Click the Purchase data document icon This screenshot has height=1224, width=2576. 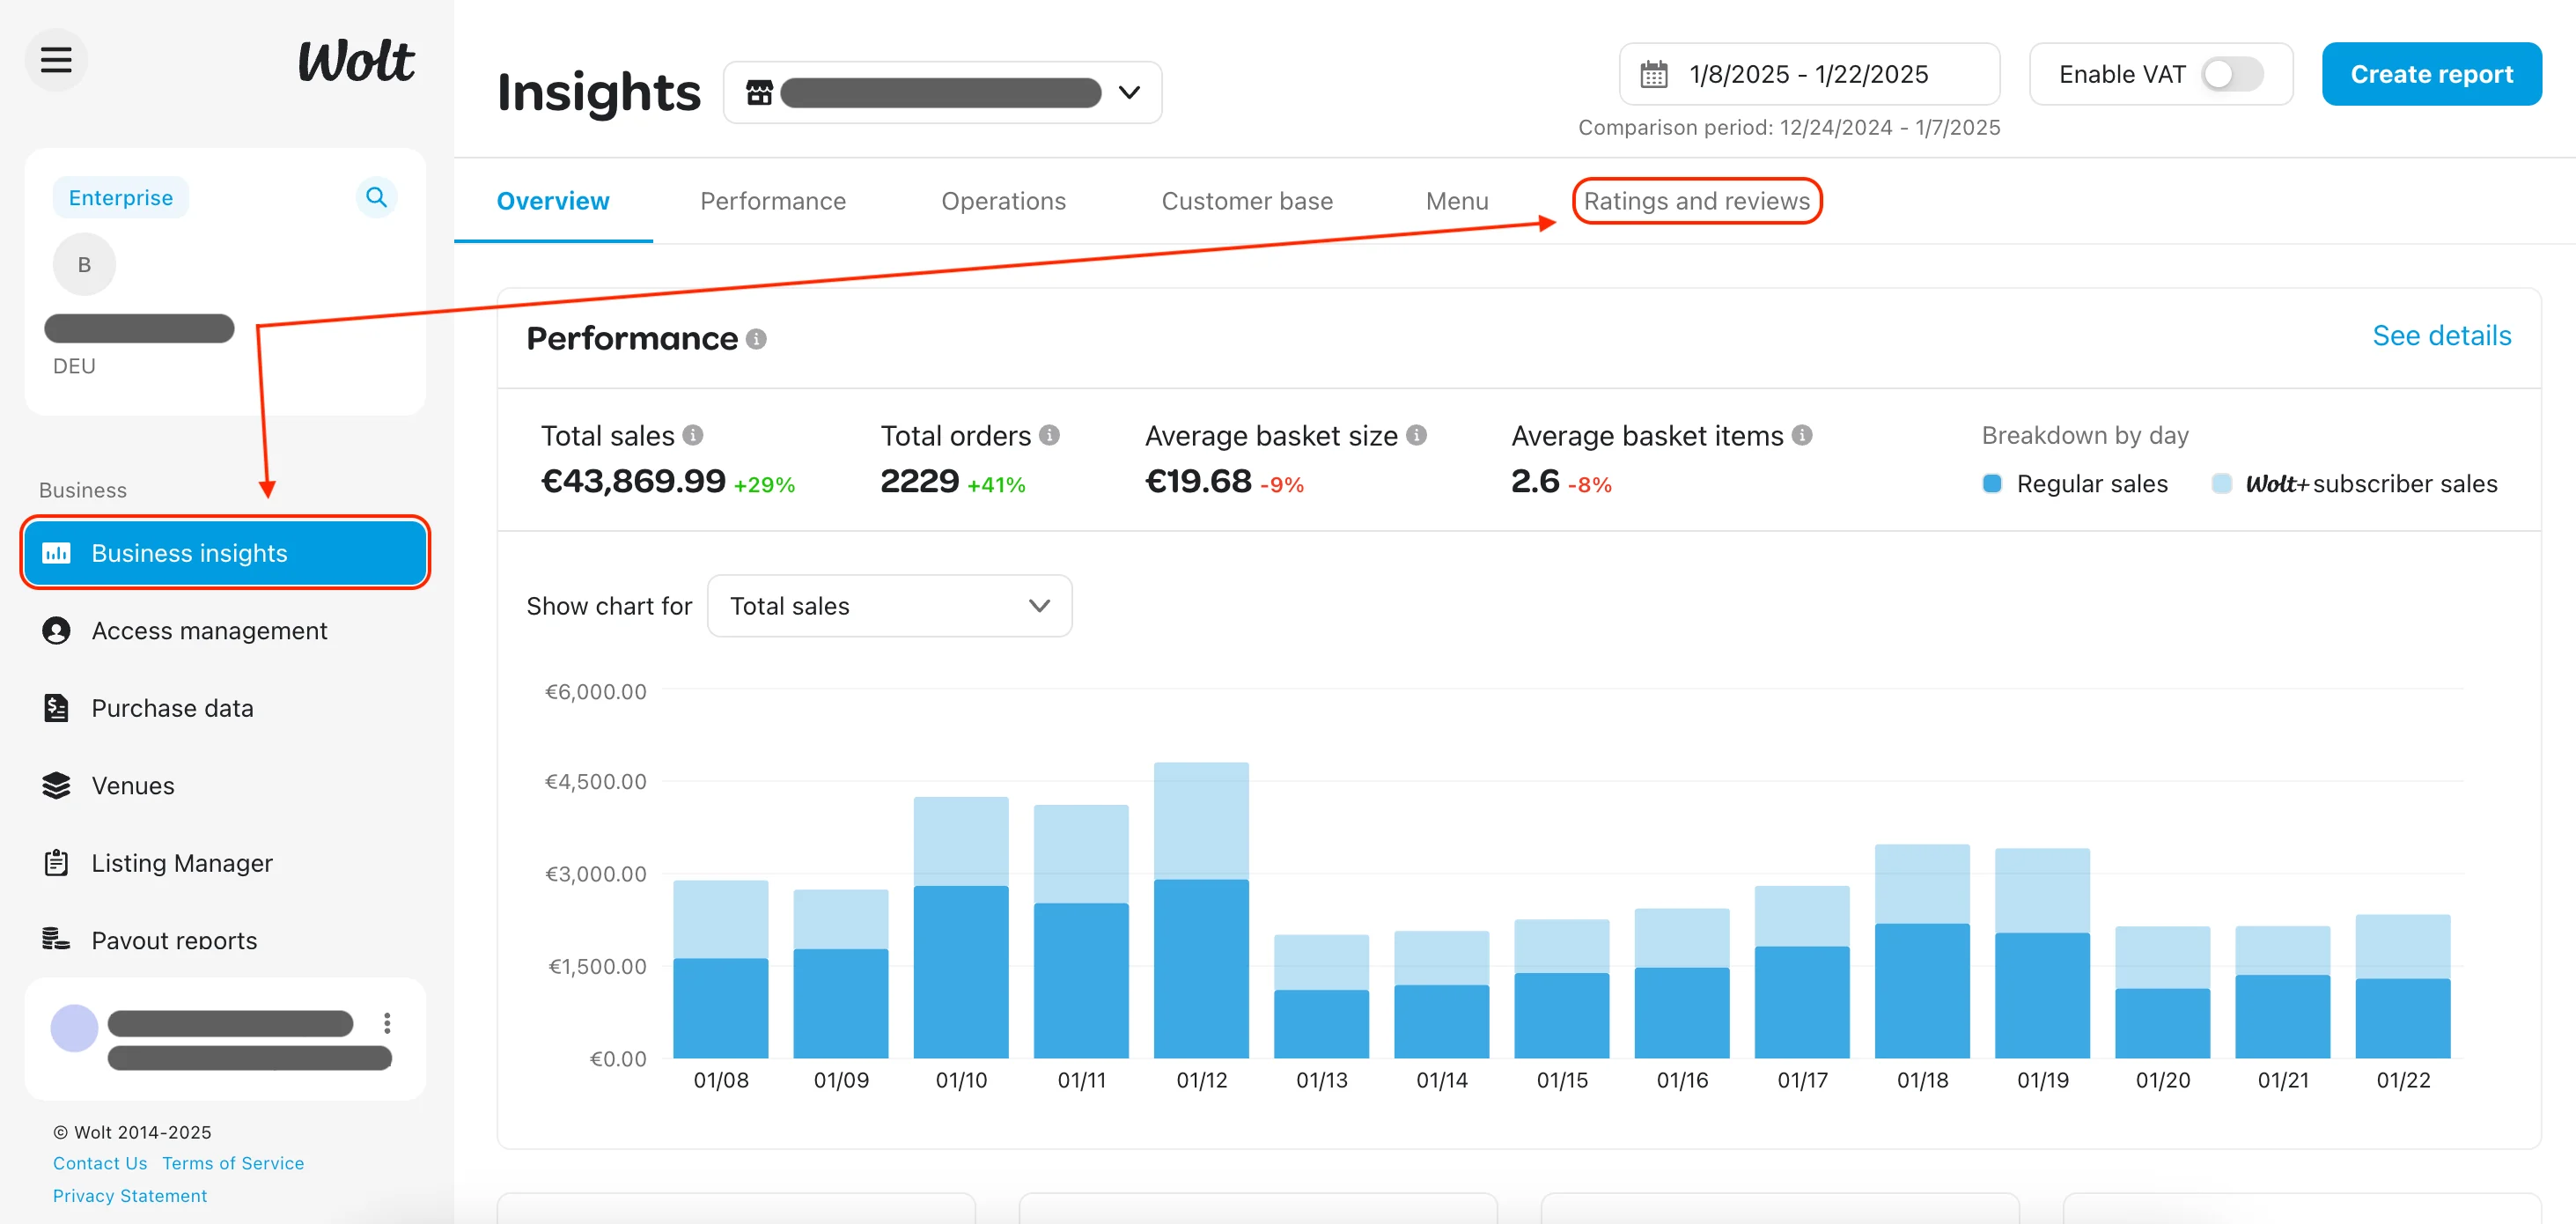pos(56,708)
